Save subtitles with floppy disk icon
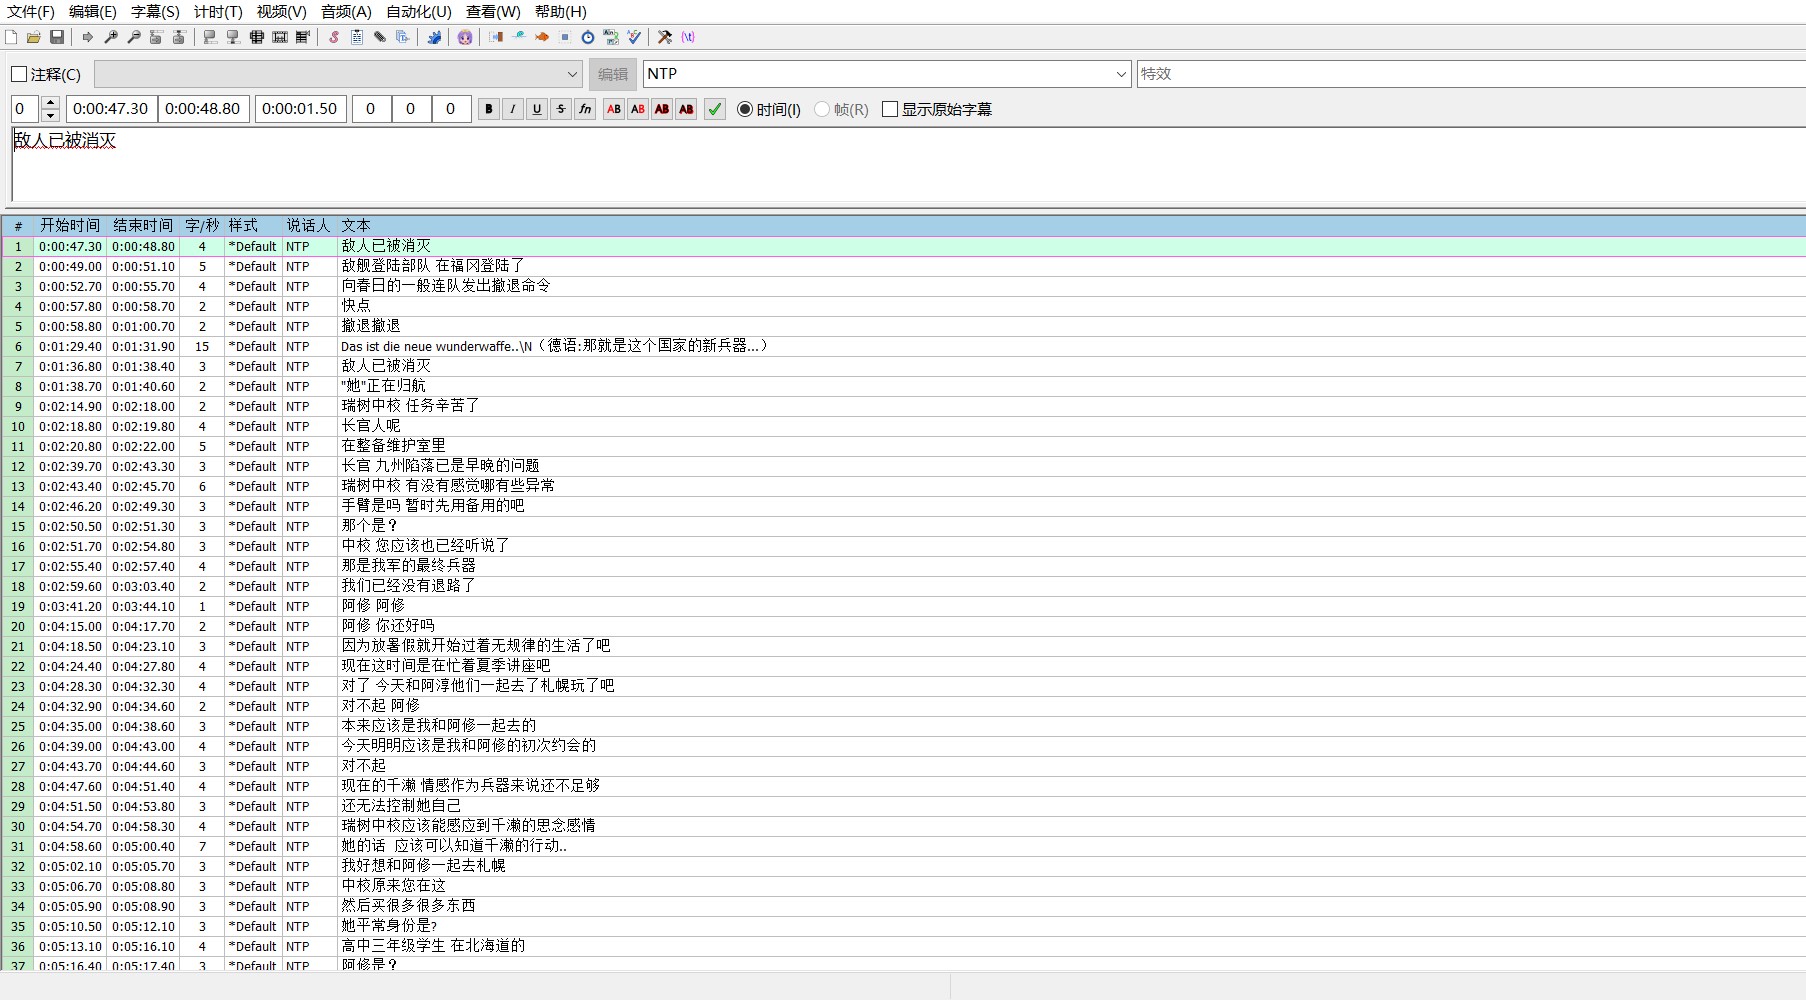Viewport: 1806px width, 1000px height. (x=57, y=37)
